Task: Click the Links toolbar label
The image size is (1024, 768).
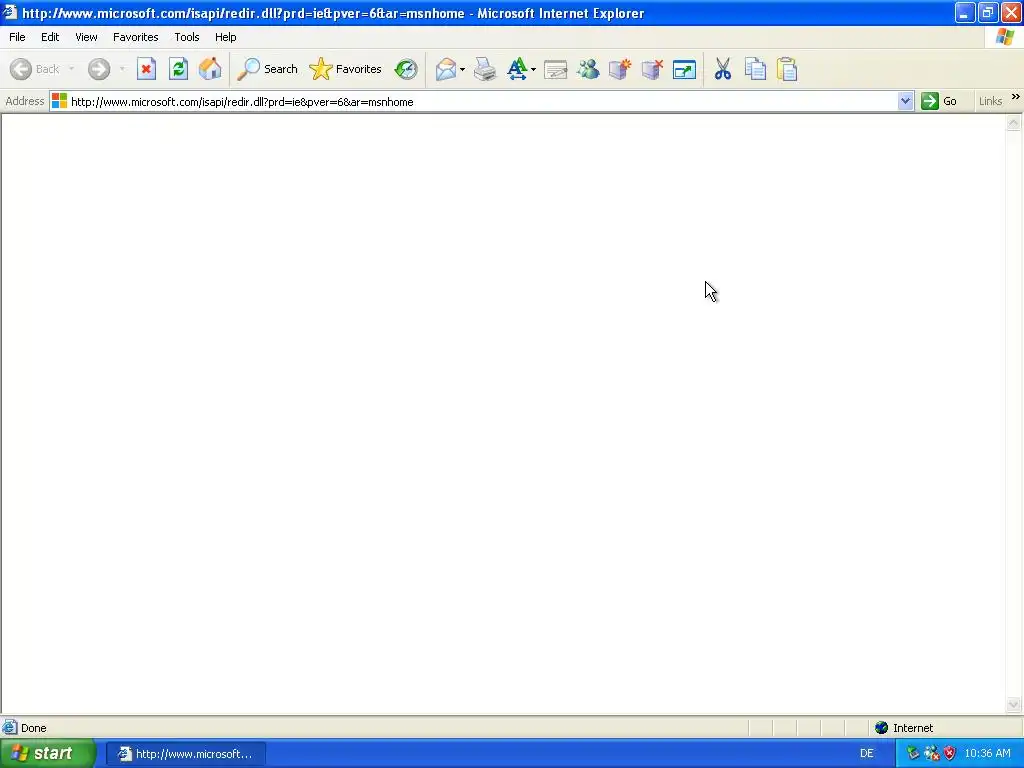Action: pos(990,101)
